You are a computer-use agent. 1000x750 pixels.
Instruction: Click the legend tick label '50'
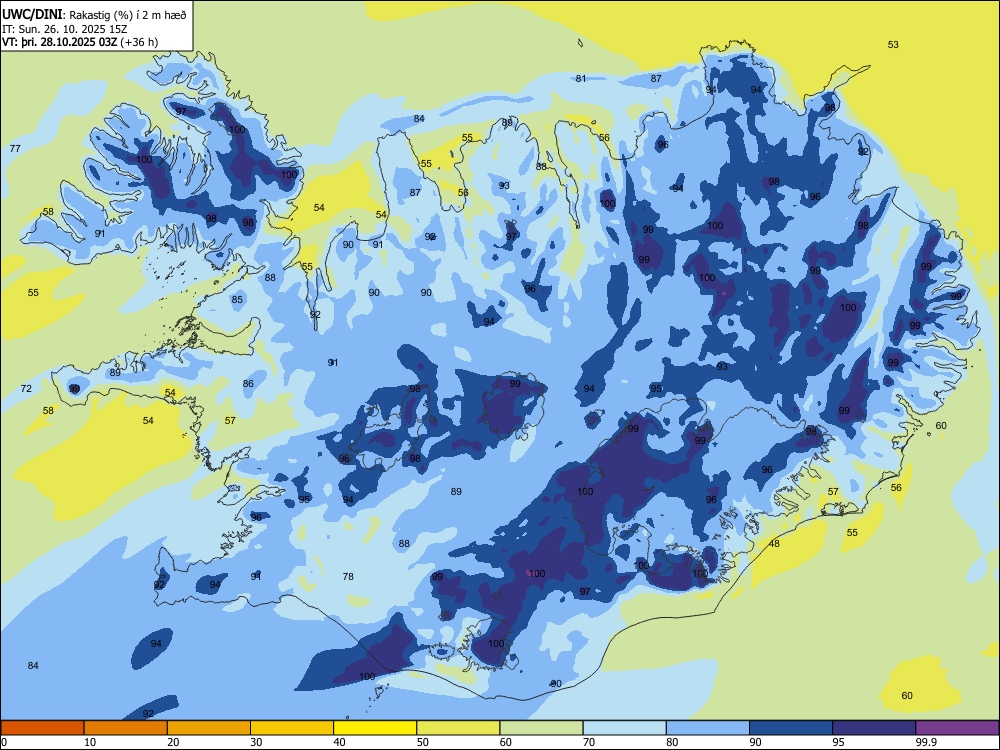point(422,742)
